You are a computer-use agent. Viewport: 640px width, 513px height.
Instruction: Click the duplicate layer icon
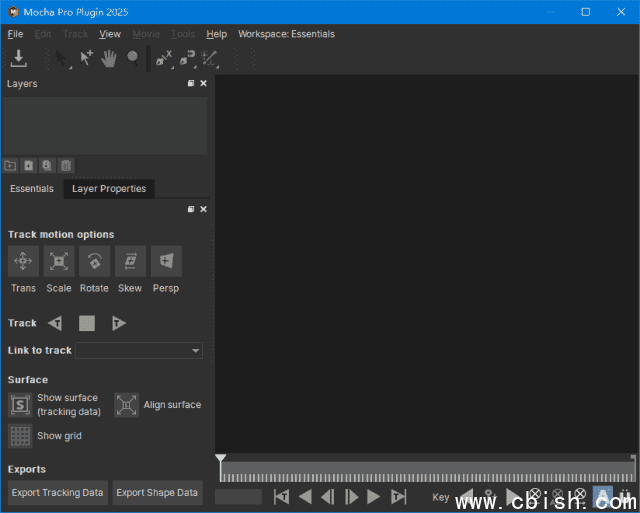tap(47, 166)
